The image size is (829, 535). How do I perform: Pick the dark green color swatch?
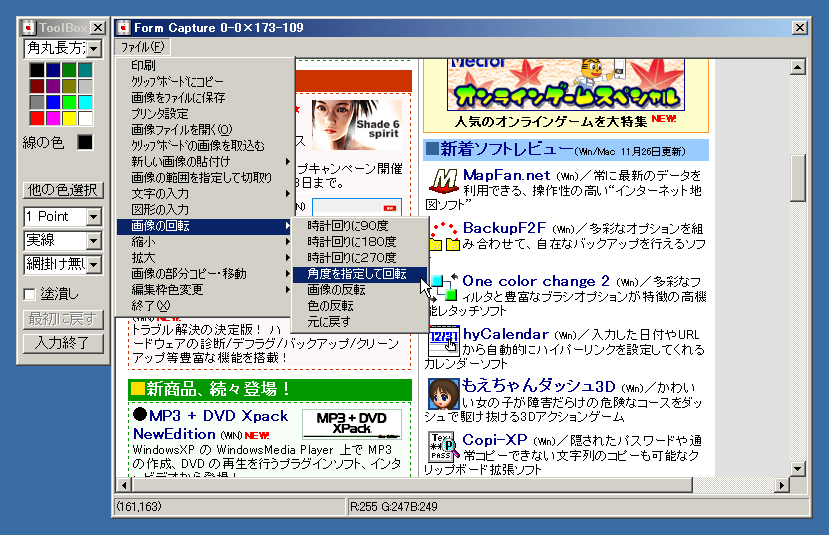[69, 70]
